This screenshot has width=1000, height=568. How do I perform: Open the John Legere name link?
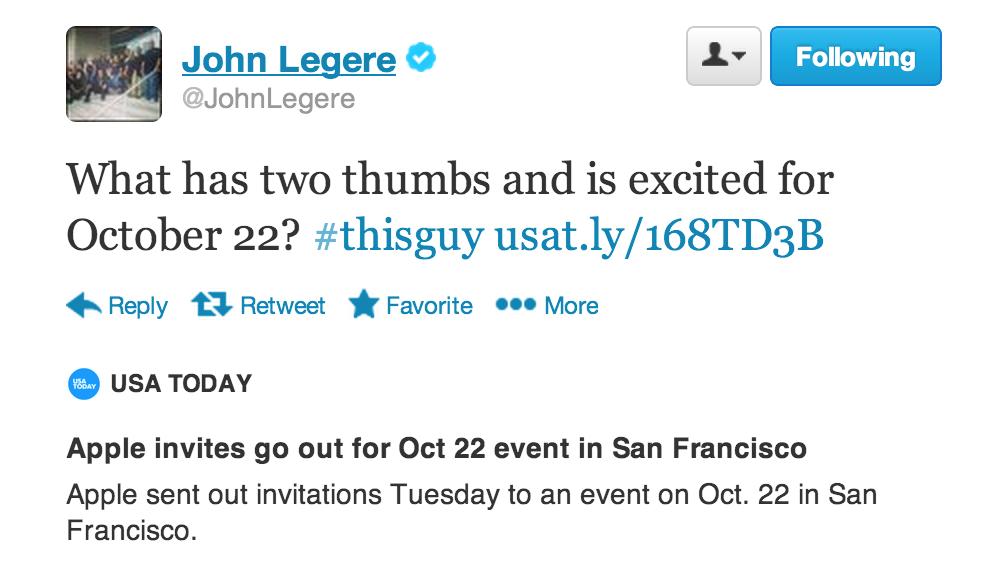click(288, 60)
